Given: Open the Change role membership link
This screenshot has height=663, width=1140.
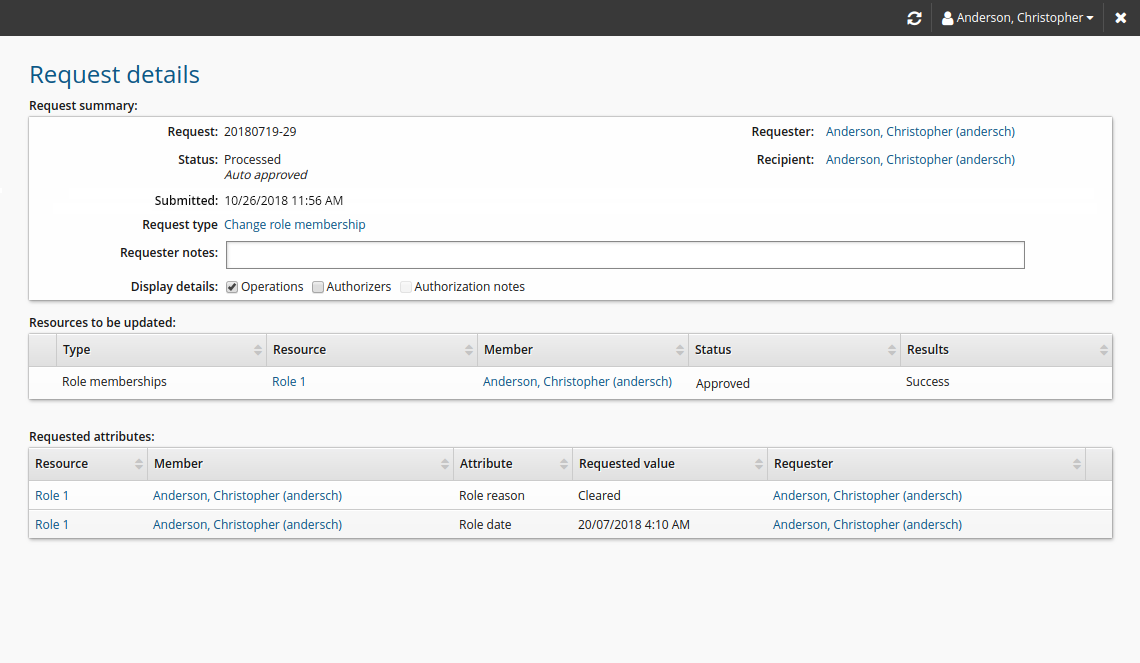Looking at the screenshot, I should pyautogui.click(x=295, y=225).
